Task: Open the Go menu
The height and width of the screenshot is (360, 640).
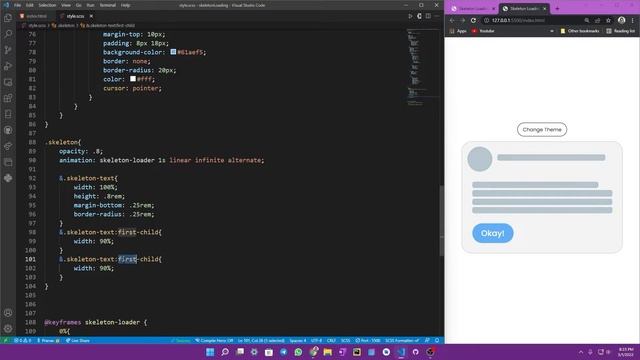Action: (x=78, y=5)
